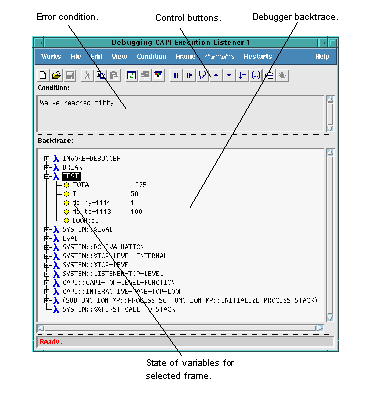Click the Break pause-bars toolbar button
Viewport: 374px width, 398px height.
tap(176, 75)
